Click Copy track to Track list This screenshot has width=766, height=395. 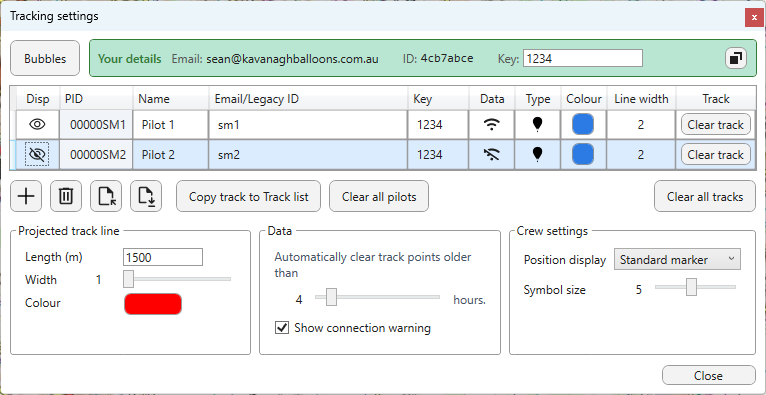click(x=249, y=196)
